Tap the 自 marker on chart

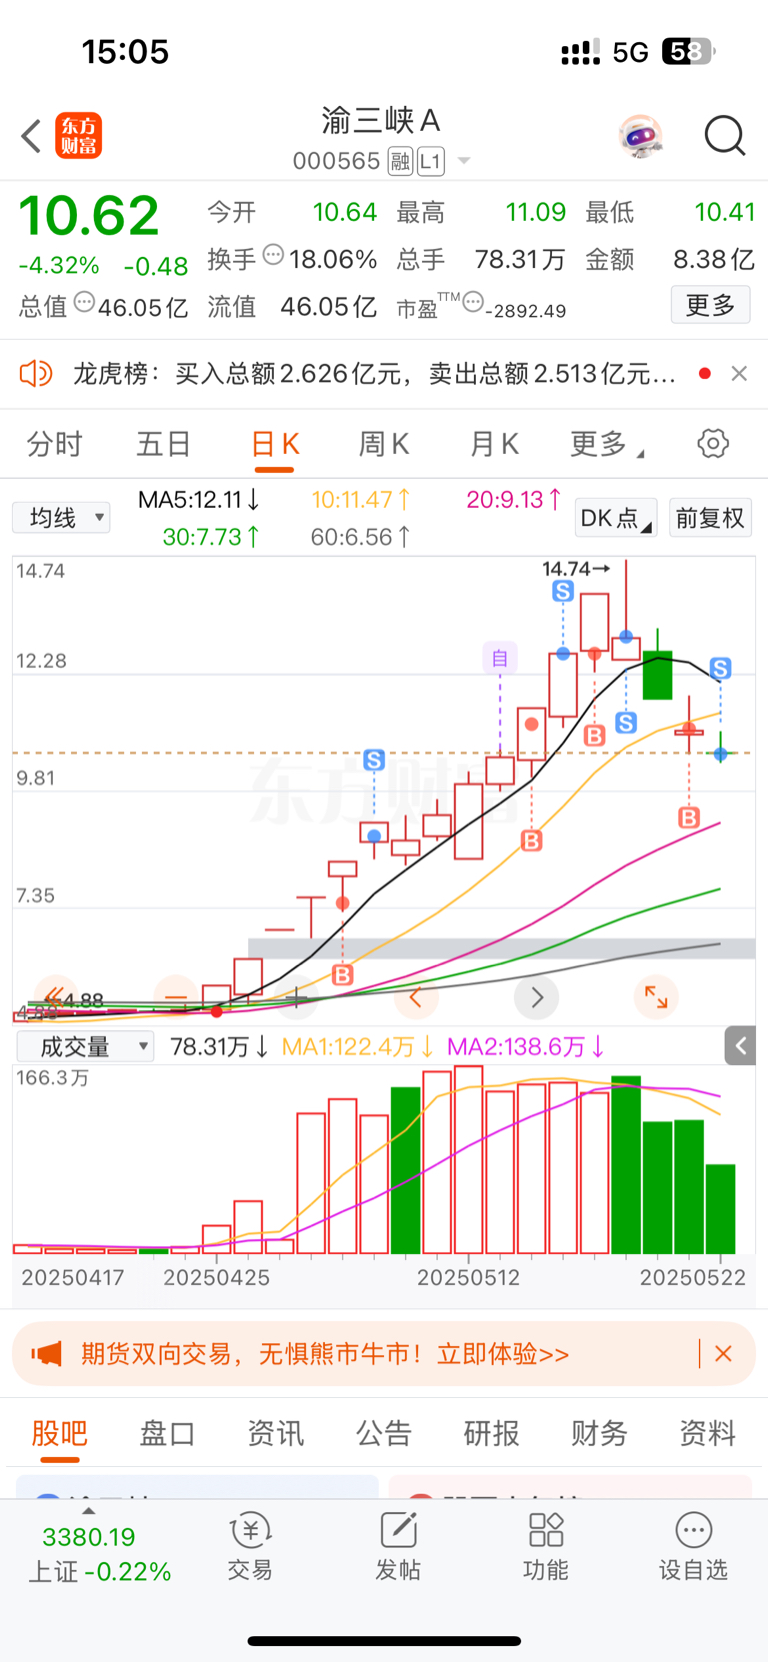(500, 658)
